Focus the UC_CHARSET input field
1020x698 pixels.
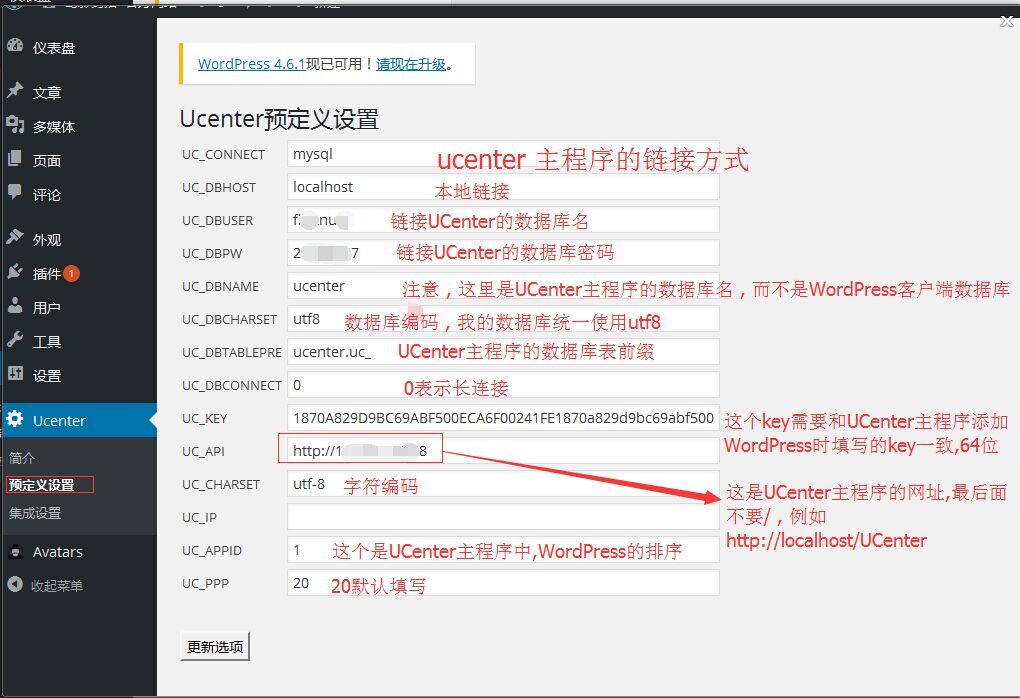(503, 484)
